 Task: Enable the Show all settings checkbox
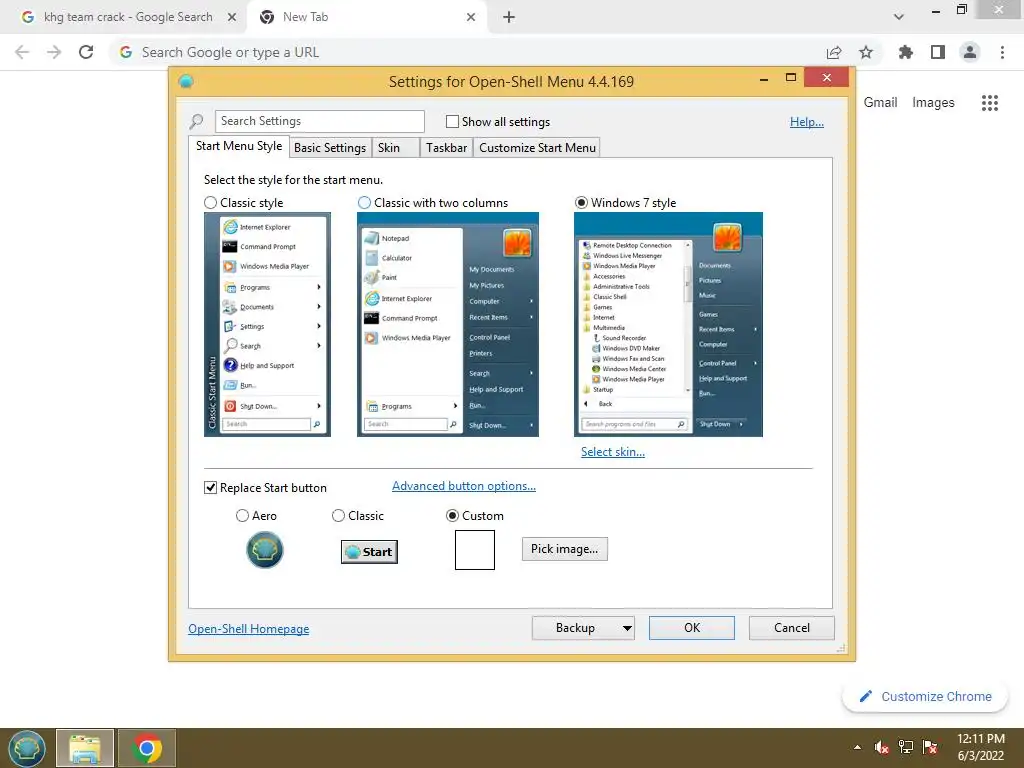coord(452,121)
